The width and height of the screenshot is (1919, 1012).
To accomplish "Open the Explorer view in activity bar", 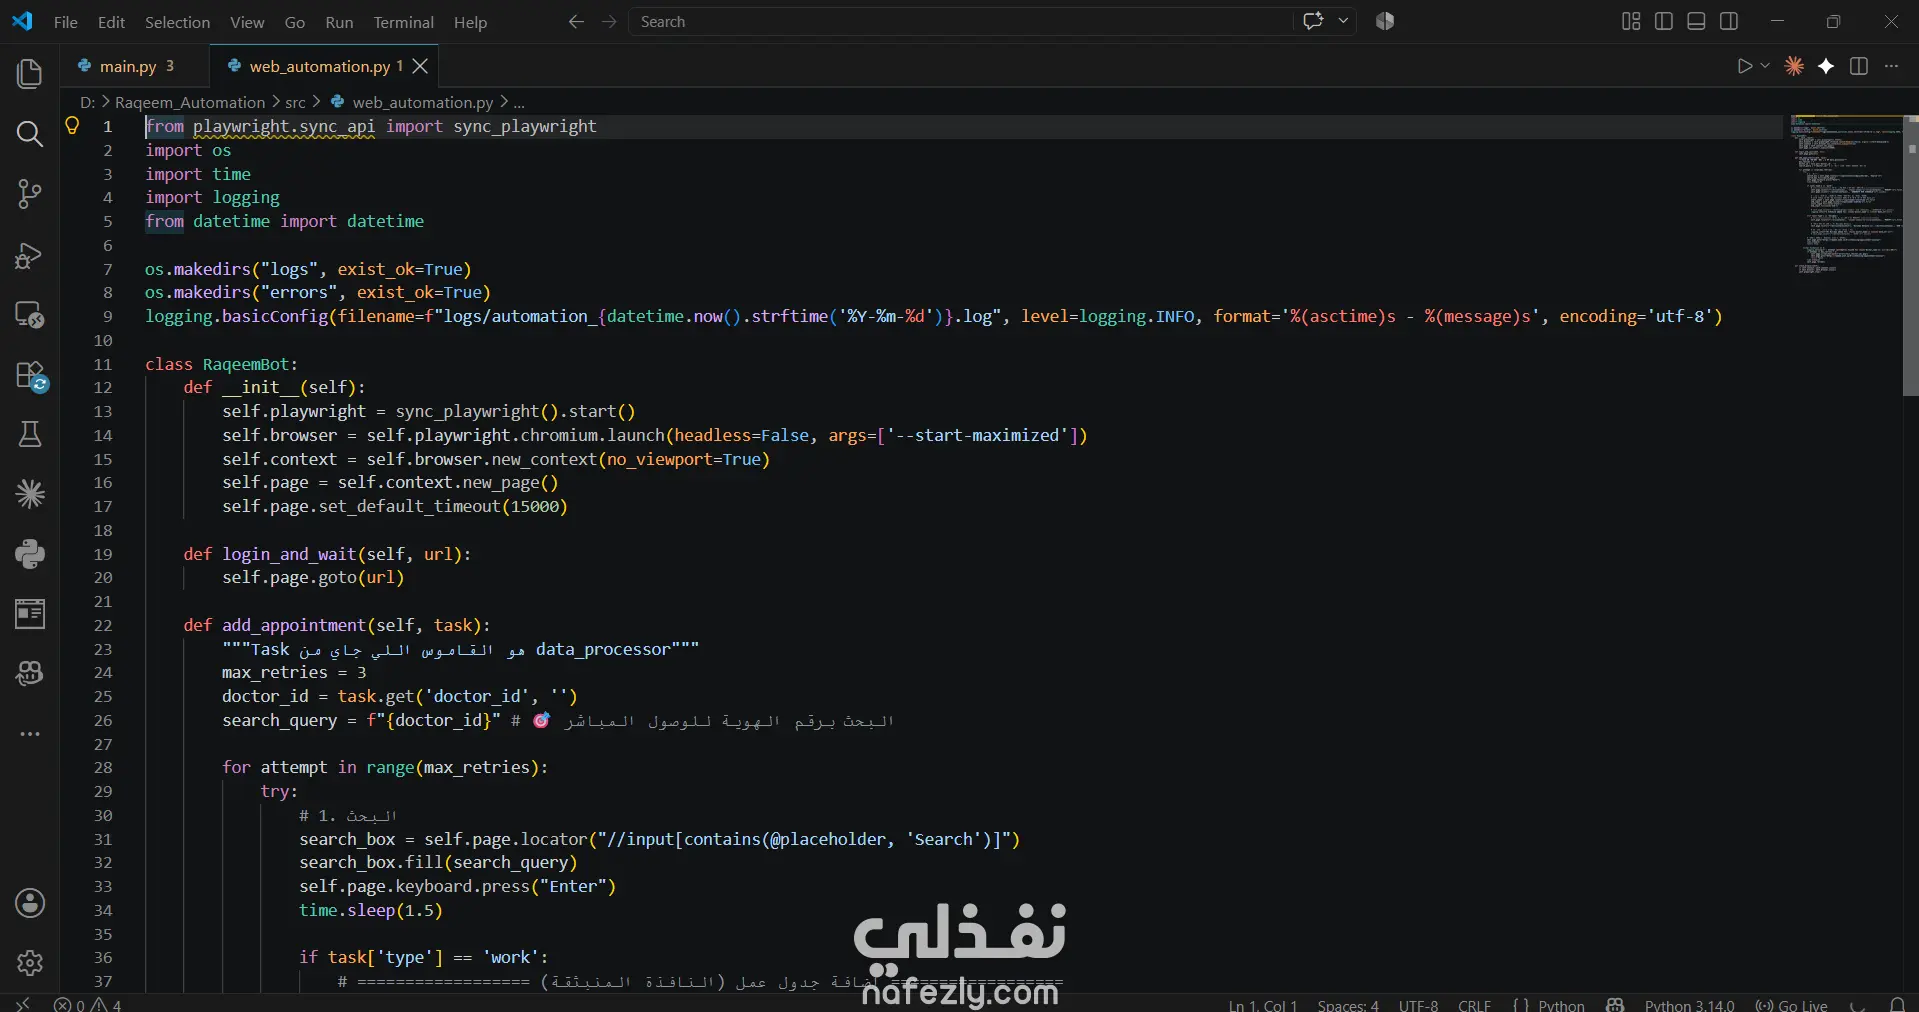I will tap(30, 74).
